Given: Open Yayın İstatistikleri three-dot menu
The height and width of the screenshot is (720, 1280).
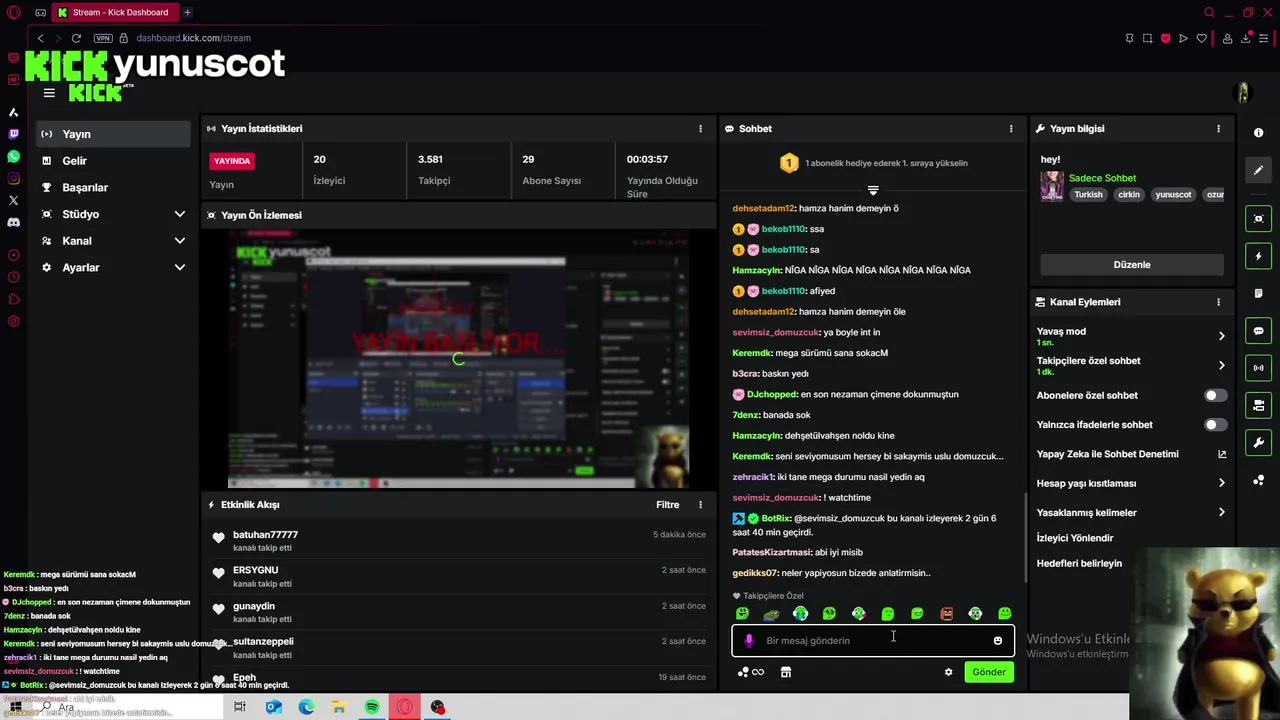Looking at the screenshot, I should coord(700,129).
